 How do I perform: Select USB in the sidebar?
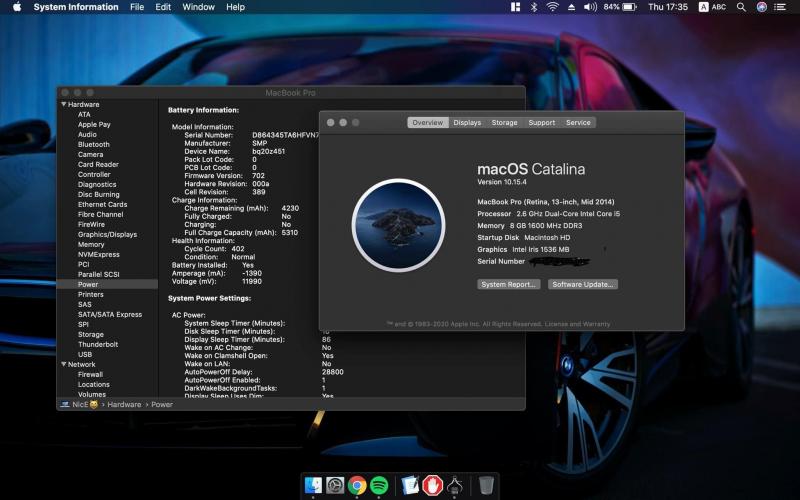point(85,354)
